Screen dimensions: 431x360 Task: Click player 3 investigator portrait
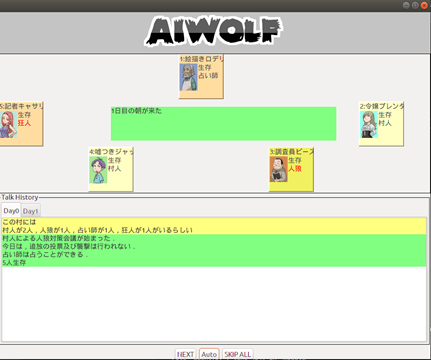[x=279, y=170]
